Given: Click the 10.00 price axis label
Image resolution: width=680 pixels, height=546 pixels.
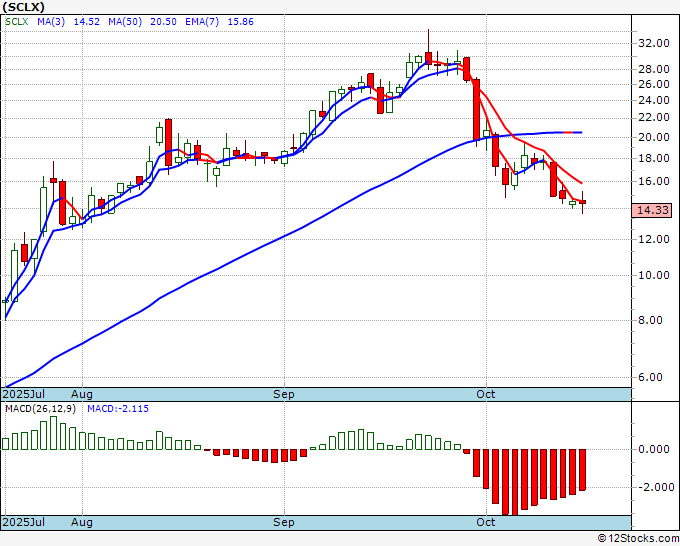Looking at the screenshot, I should point(654,275).
